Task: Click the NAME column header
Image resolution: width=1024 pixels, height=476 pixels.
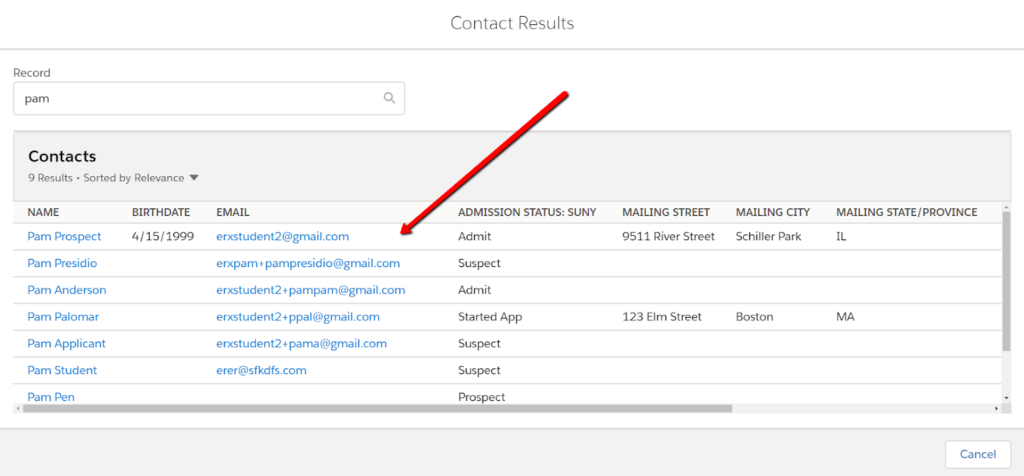Action: tap(43, 212)
